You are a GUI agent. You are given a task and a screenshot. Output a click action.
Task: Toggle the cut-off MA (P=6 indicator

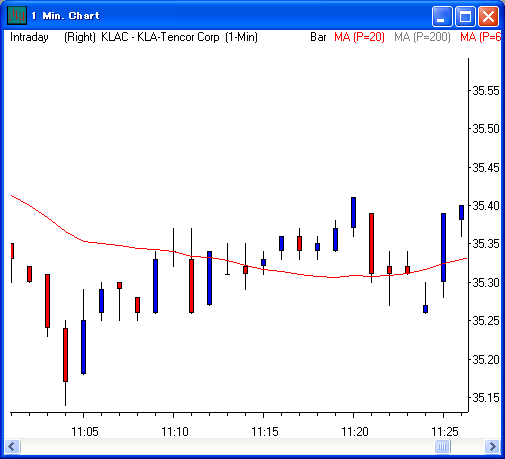pos(480,37)
